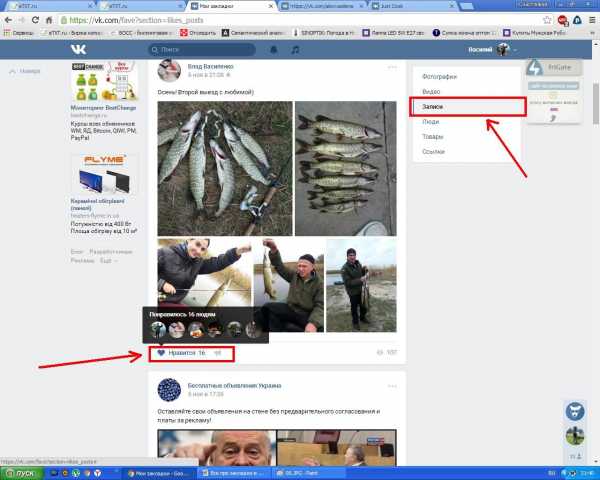
Task: Click cat-face chat avatar on right
Action: [x=575, y=412]
